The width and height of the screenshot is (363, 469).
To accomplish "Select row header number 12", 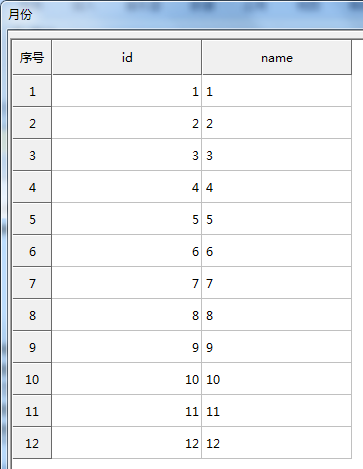I will [x=32, y=443].
